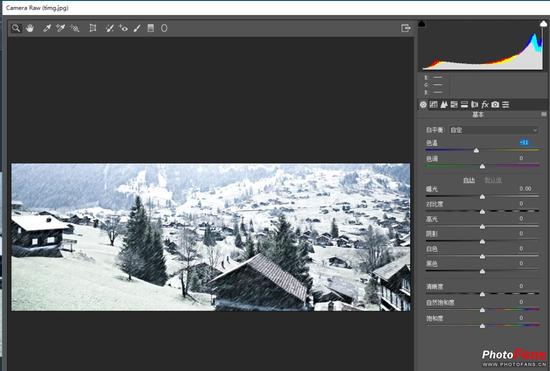This screenshot has height=371, width=550.
Task: Select the Graduated Filter tool
Action: [150, 28]
